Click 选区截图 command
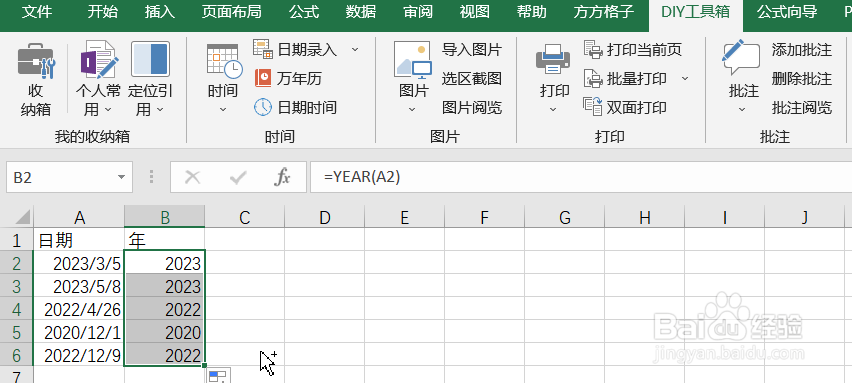The width and height of the screenshot is (852, 383). (x=471, y=79)
